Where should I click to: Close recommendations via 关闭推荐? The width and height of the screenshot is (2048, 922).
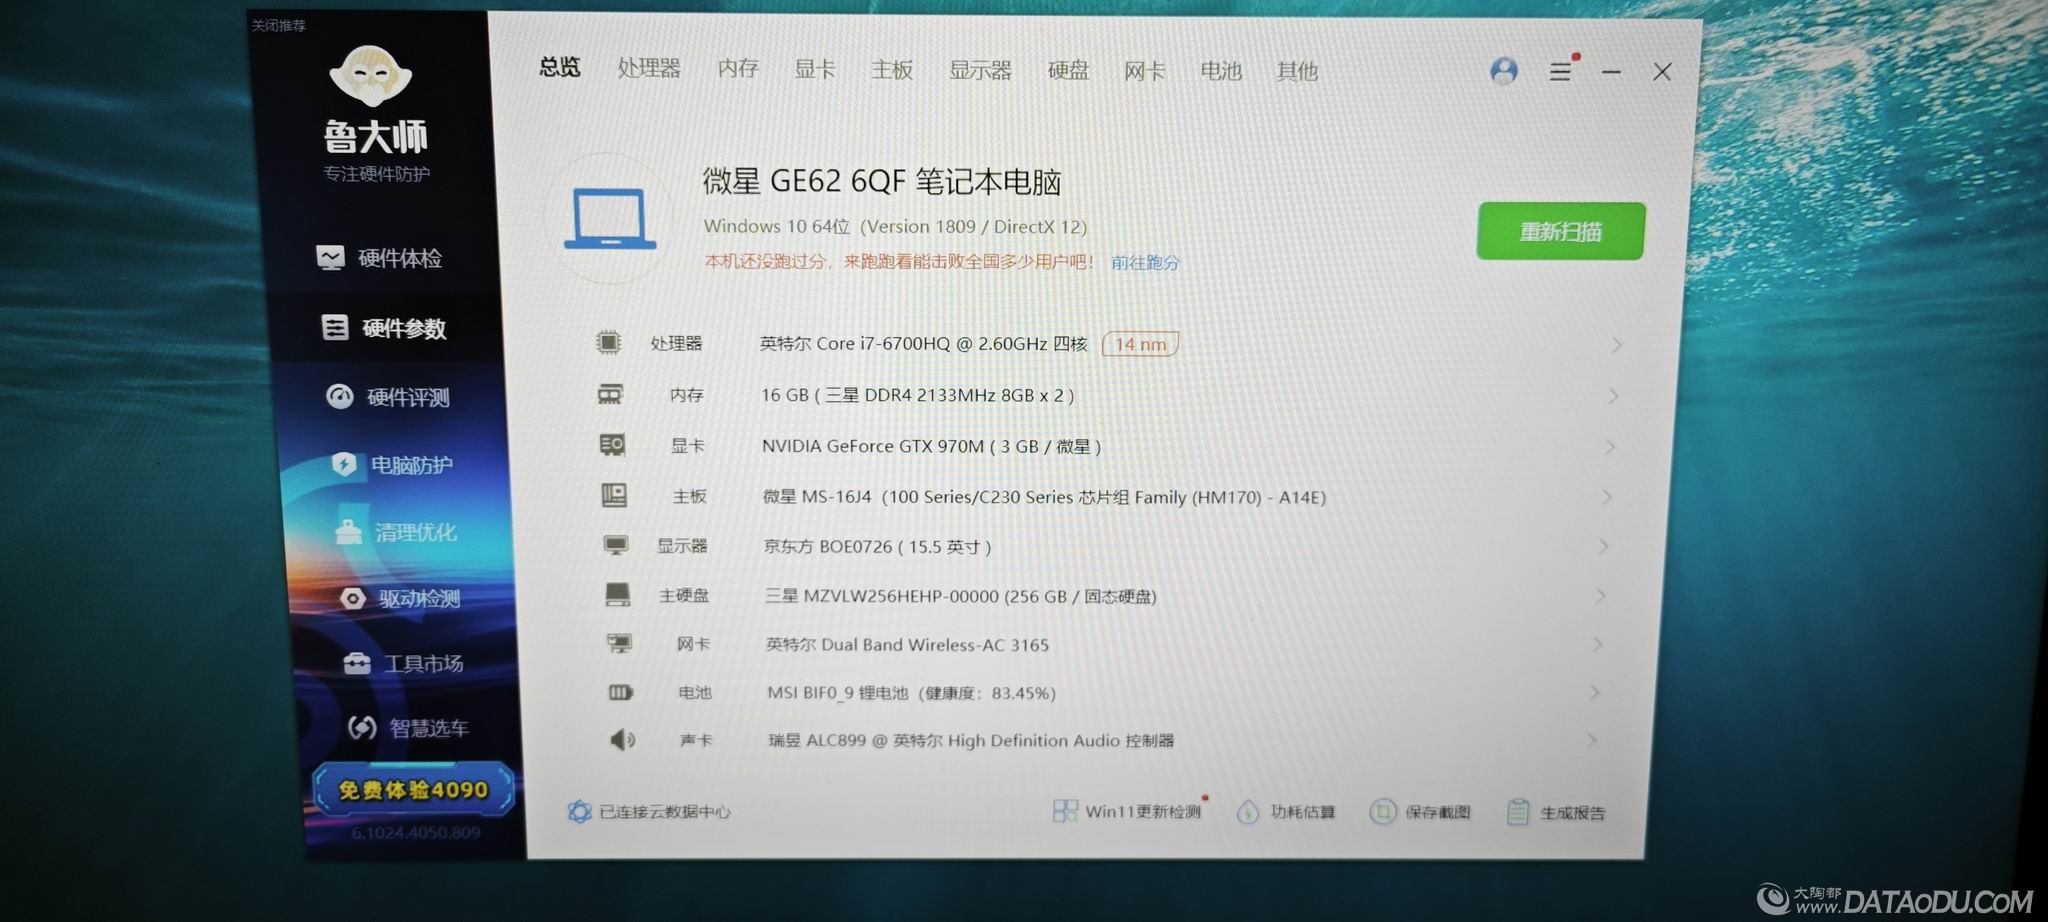tap(278, 25)
